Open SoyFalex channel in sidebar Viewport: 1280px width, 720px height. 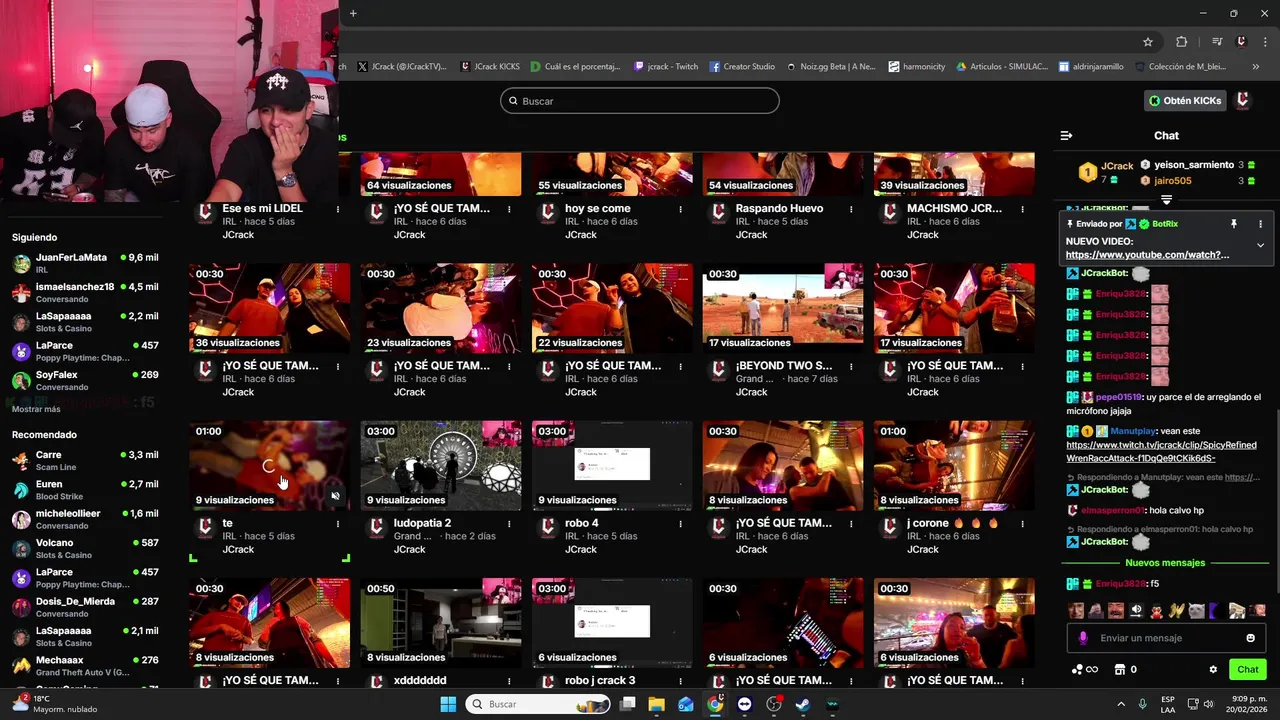[x=85, y=380]
